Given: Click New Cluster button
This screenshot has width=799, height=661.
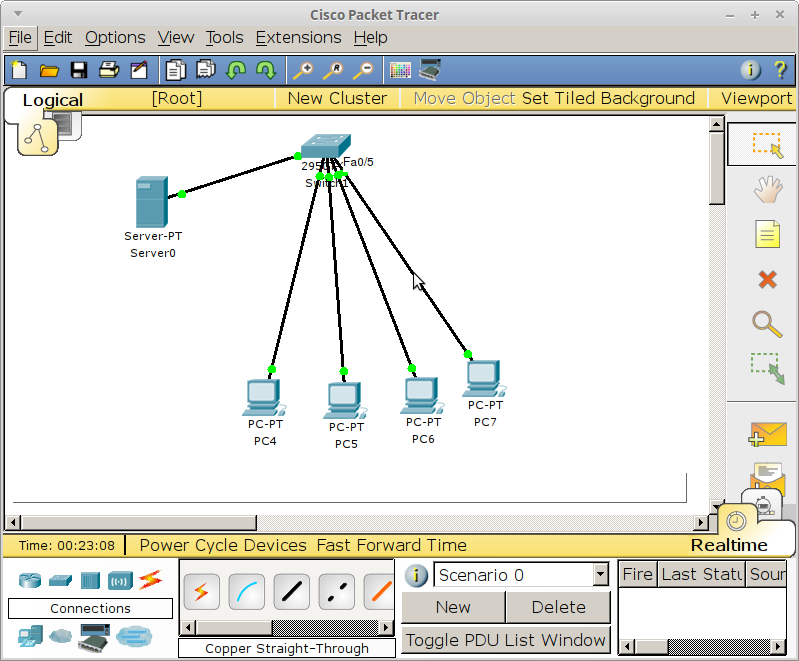Looking at the screenshot, I should click(337, 98).
